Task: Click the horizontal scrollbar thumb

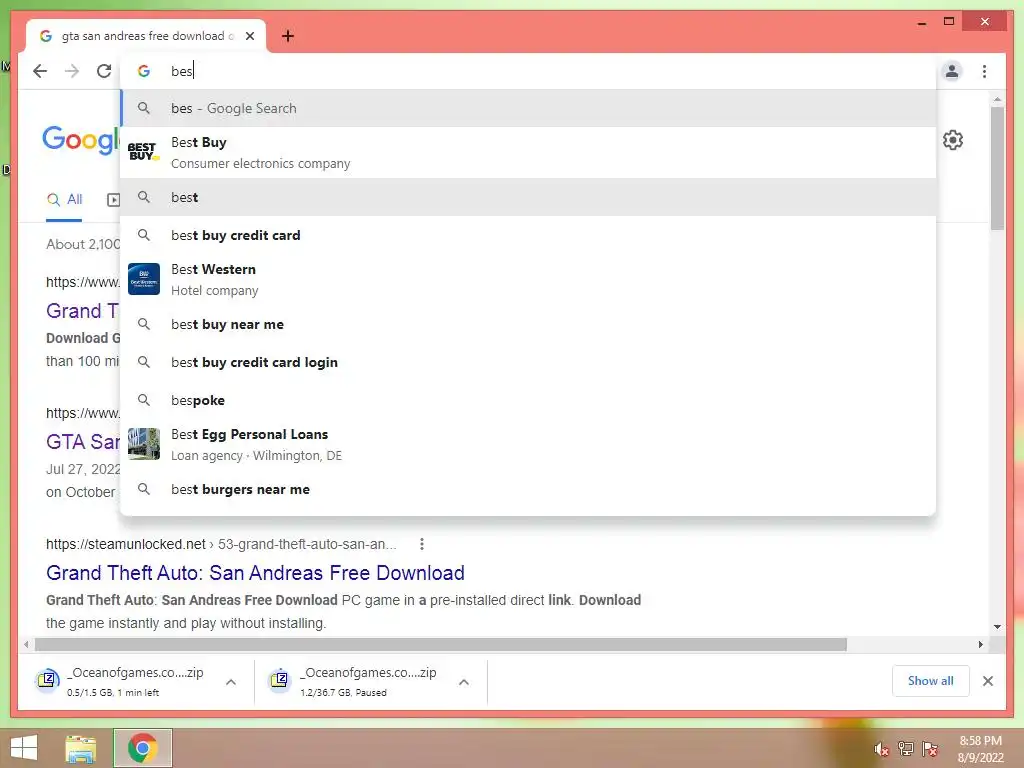Action: (x=441, y=645)
